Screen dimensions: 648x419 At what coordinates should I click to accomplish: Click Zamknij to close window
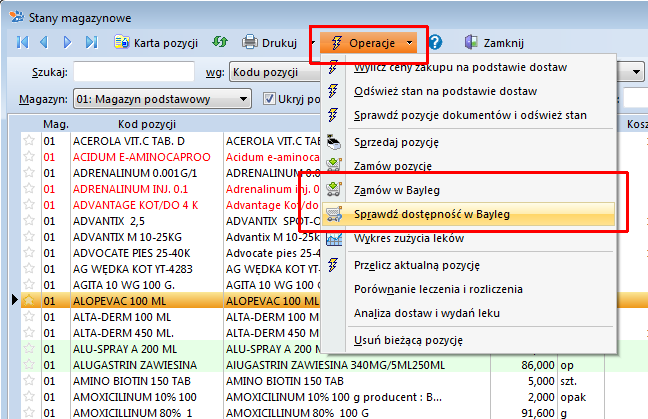click(x=494, y=43)
